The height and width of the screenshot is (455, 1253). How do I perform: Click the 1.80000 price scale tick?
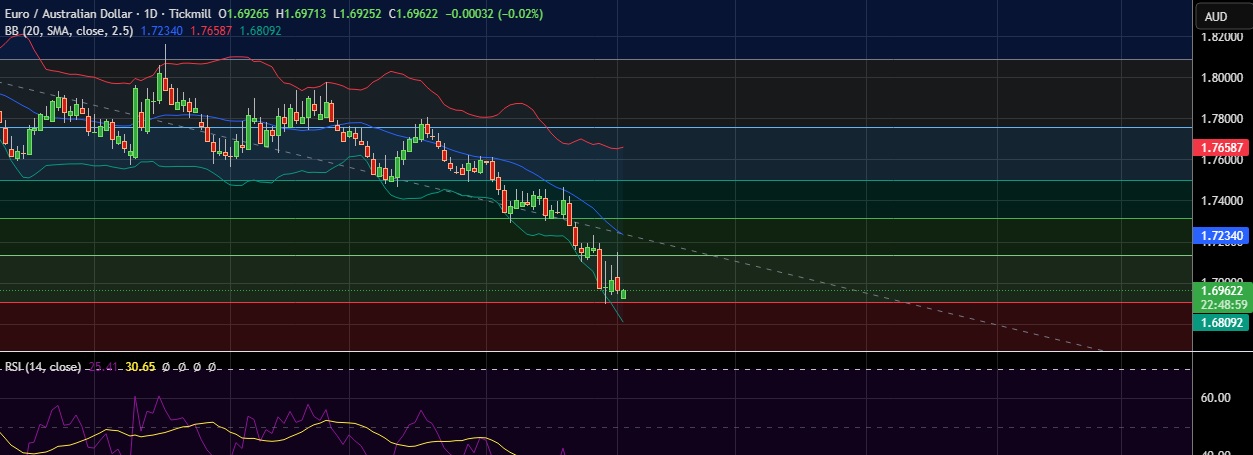[1222, 78]
